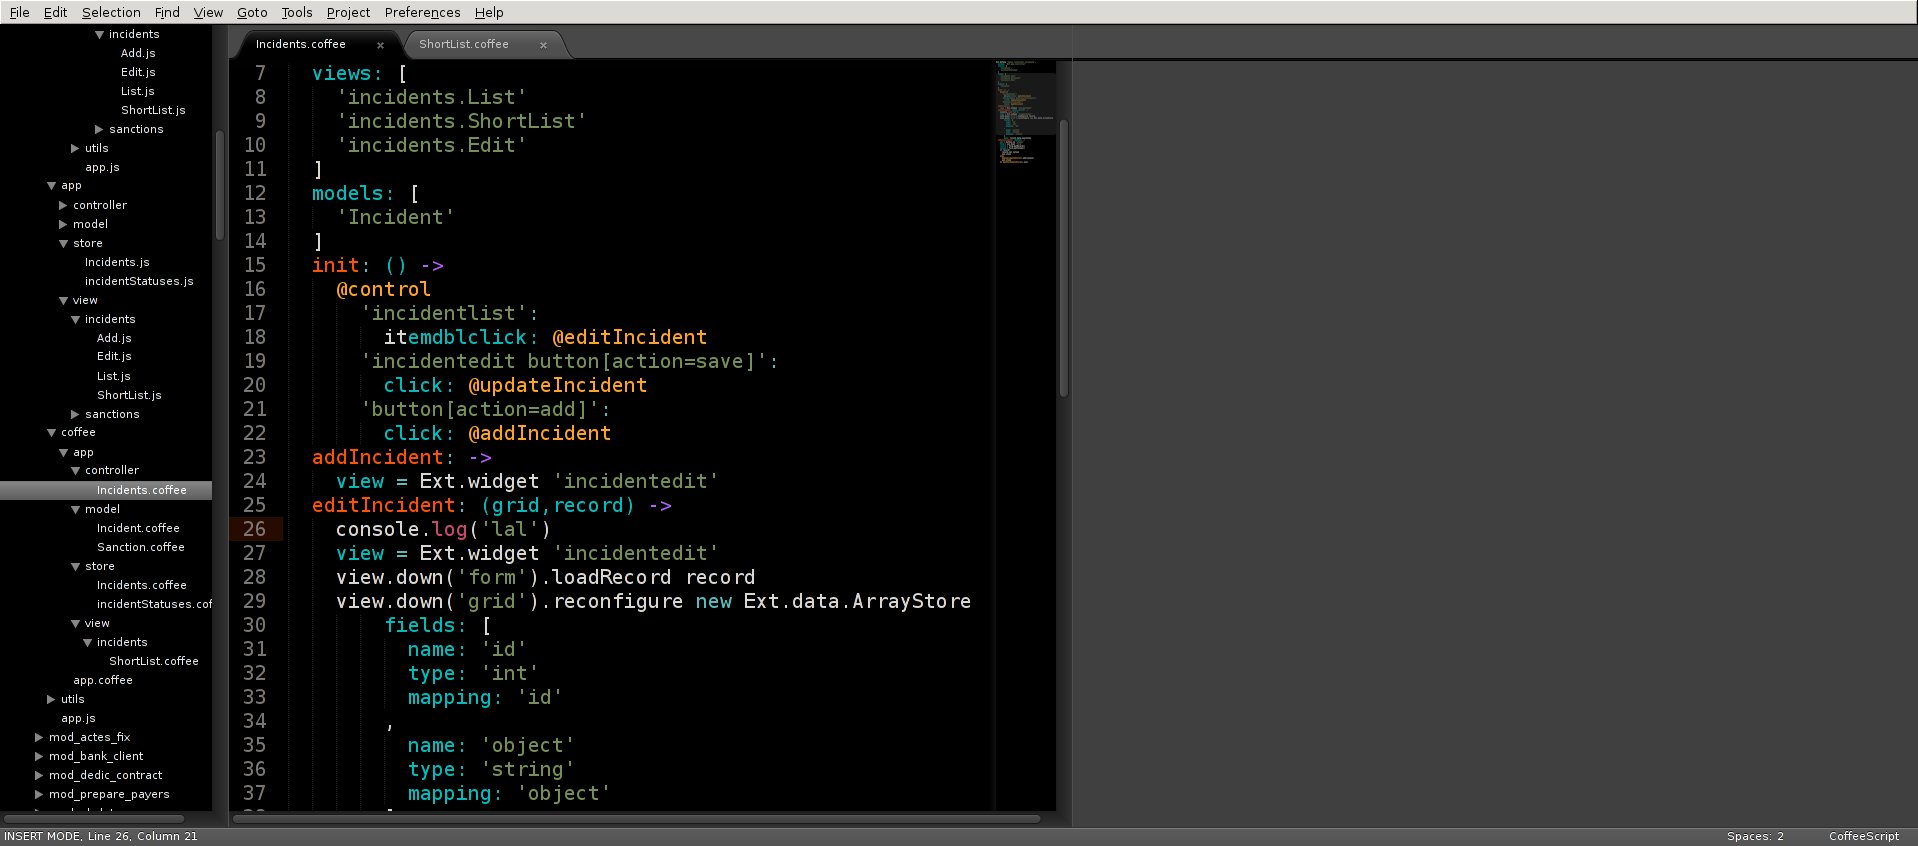Viewport: 1918px width, 846px height.
Task: Click on Ext.data.ArrayStore in line 29
Action: (857, 601)
